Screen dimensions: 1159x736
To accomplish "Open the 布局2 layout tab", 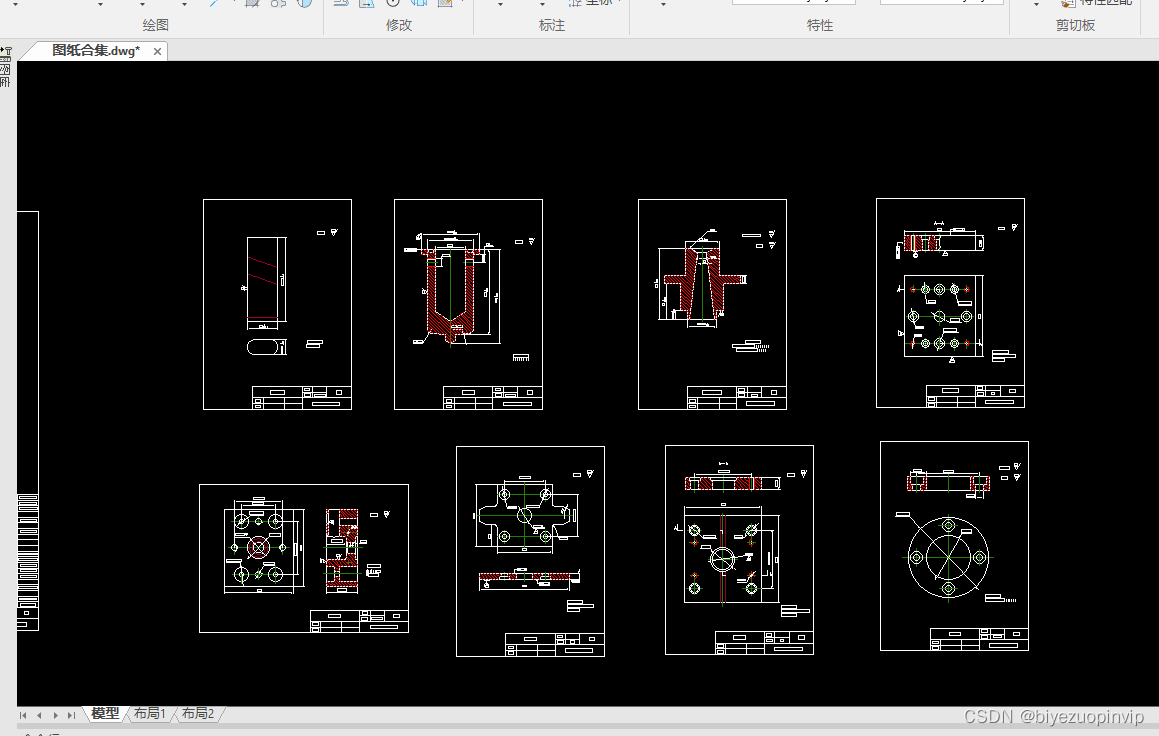I will pos(198,713).
